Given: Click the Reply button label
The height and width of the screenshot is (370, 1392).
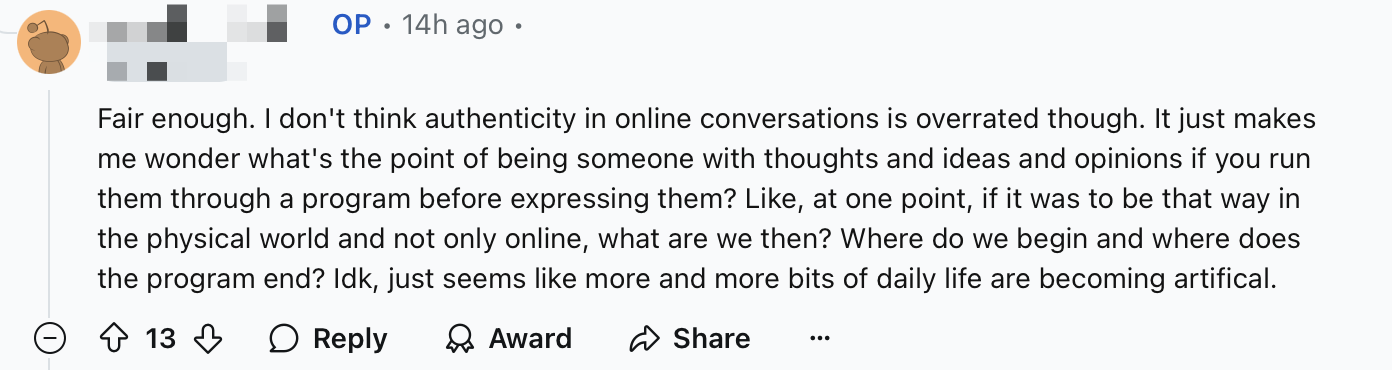Looking at the screenshot, I should (x=350, y=339).
